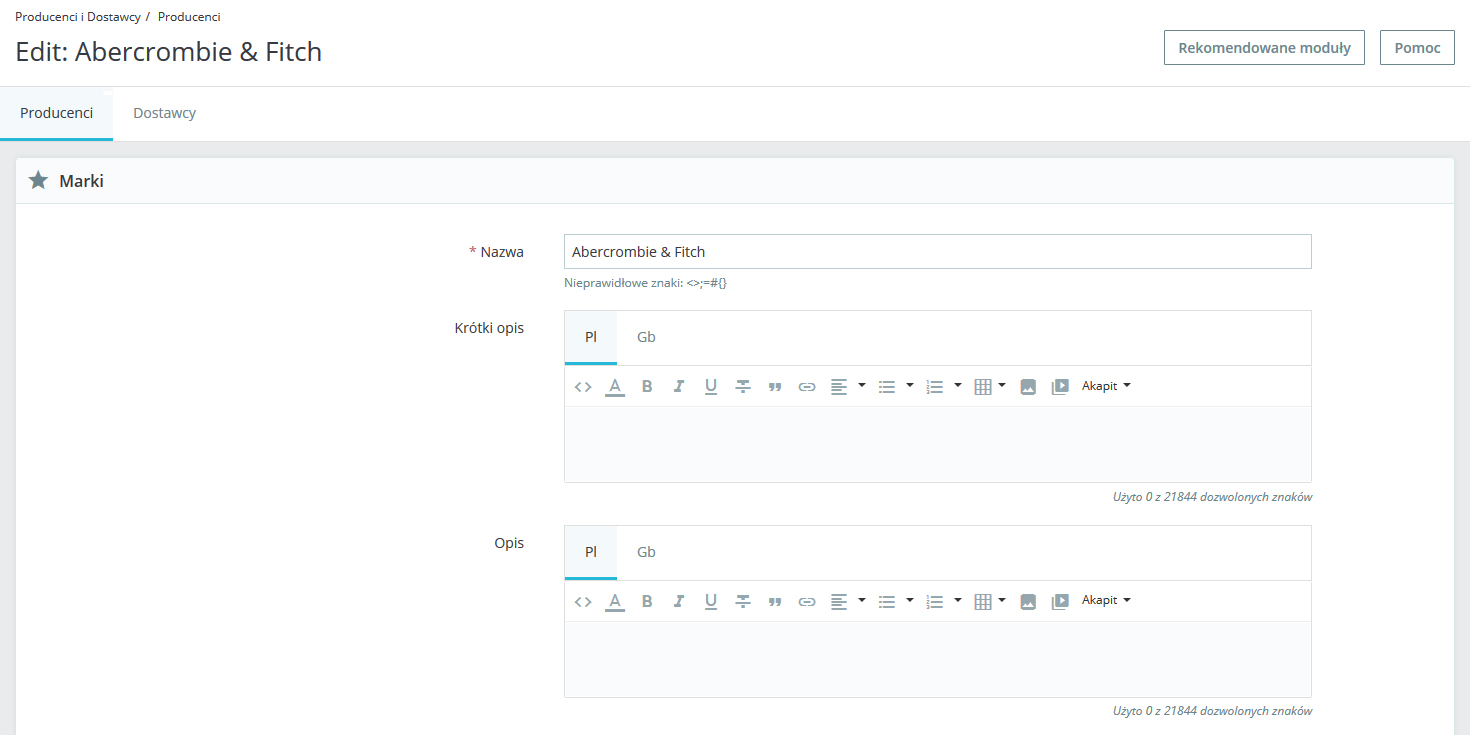Open Akapit format dropdown in Krótki opis editor
This screenshot has height=735, width=1470.
1106,386
